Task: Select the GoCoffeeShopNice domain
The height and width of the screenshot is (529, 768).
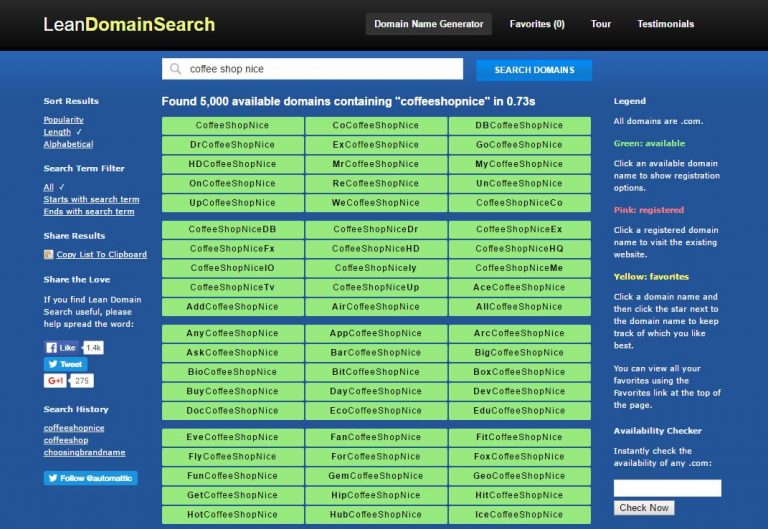Action: pyautogui.click(x=520, y=145)
